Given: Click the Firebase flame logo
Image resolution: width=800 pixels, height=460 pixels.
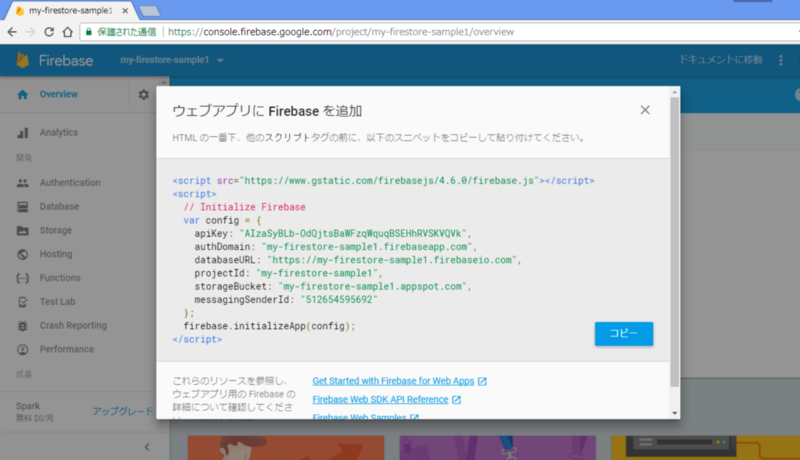Looking at the screenshot, I should (x=22, y=60).
